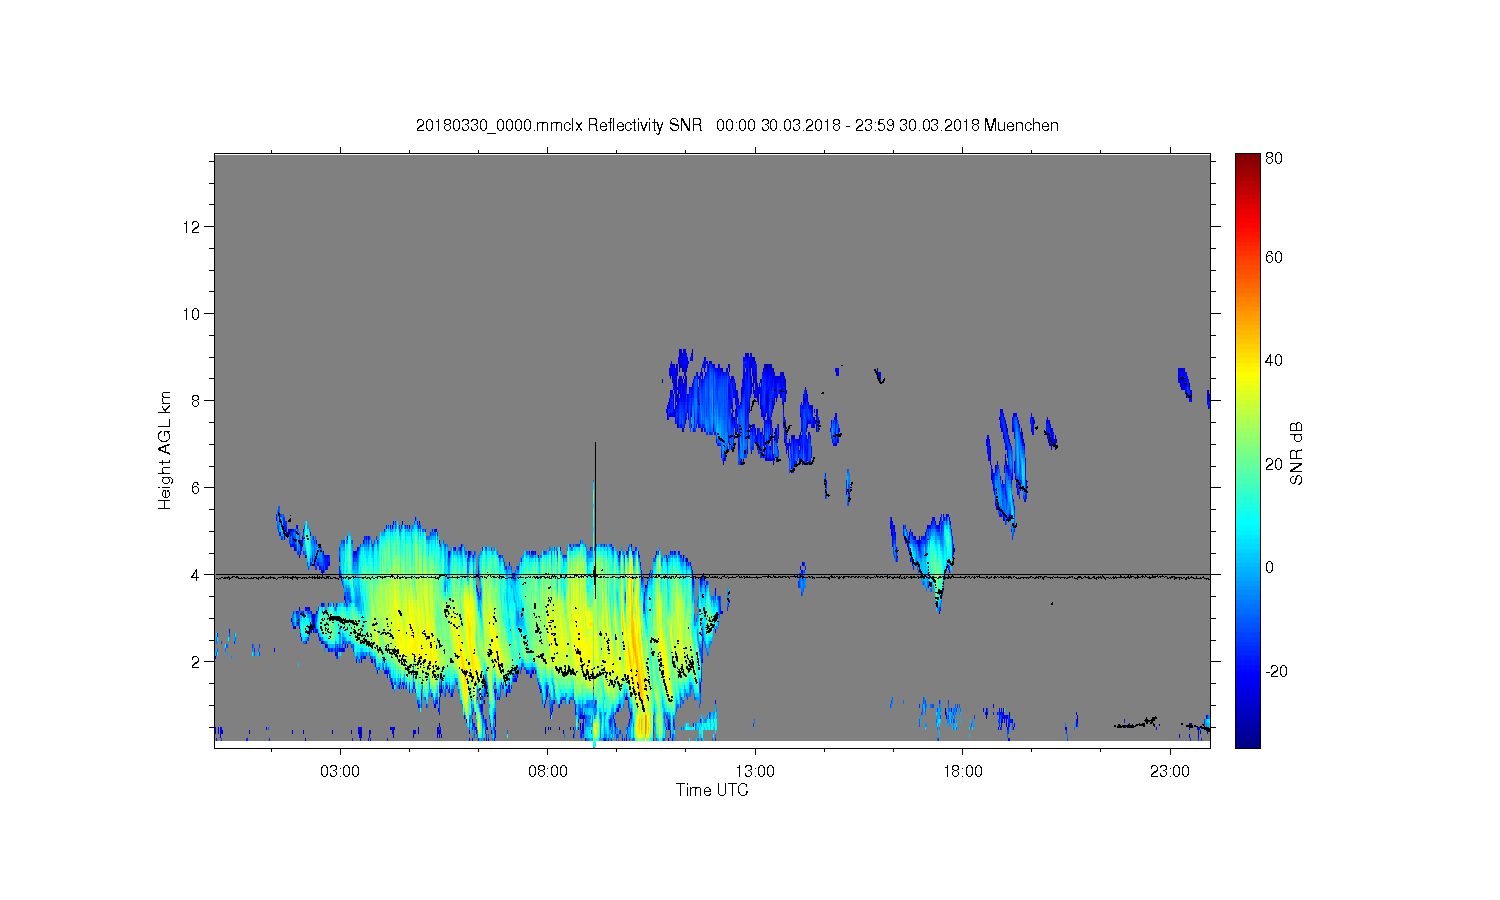Click the 'Height AGL km' y-axis label
Image resolution: width=1500 pixels, height=900 pixels.
click(165, 450)
